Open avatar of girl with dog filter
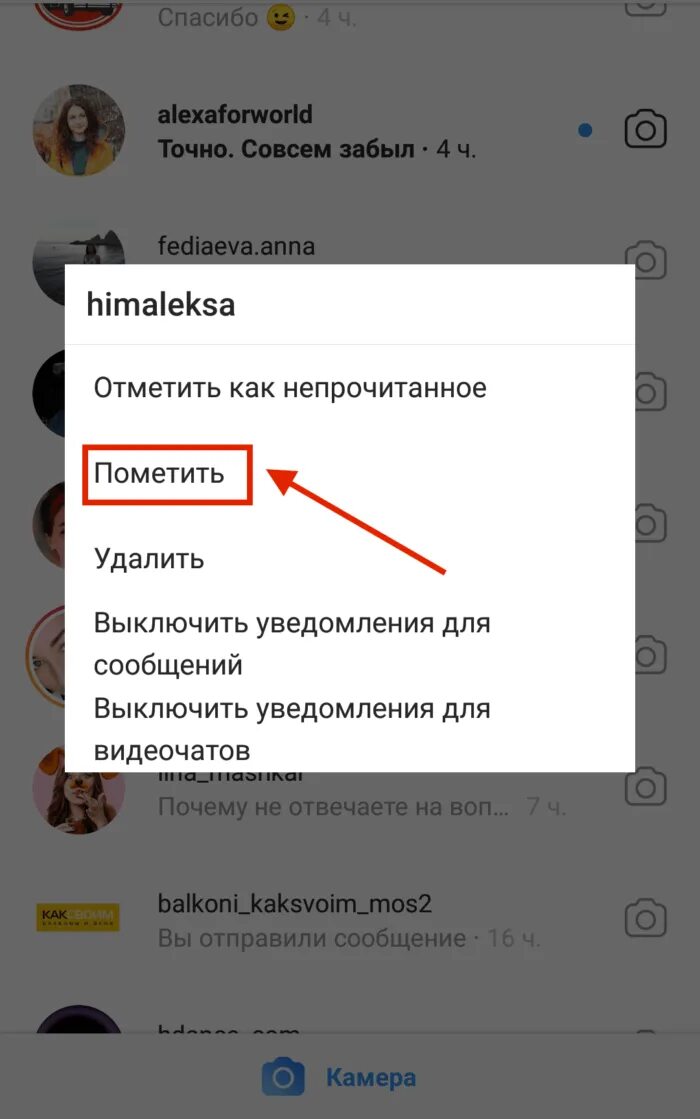 (x=78, y=789)
